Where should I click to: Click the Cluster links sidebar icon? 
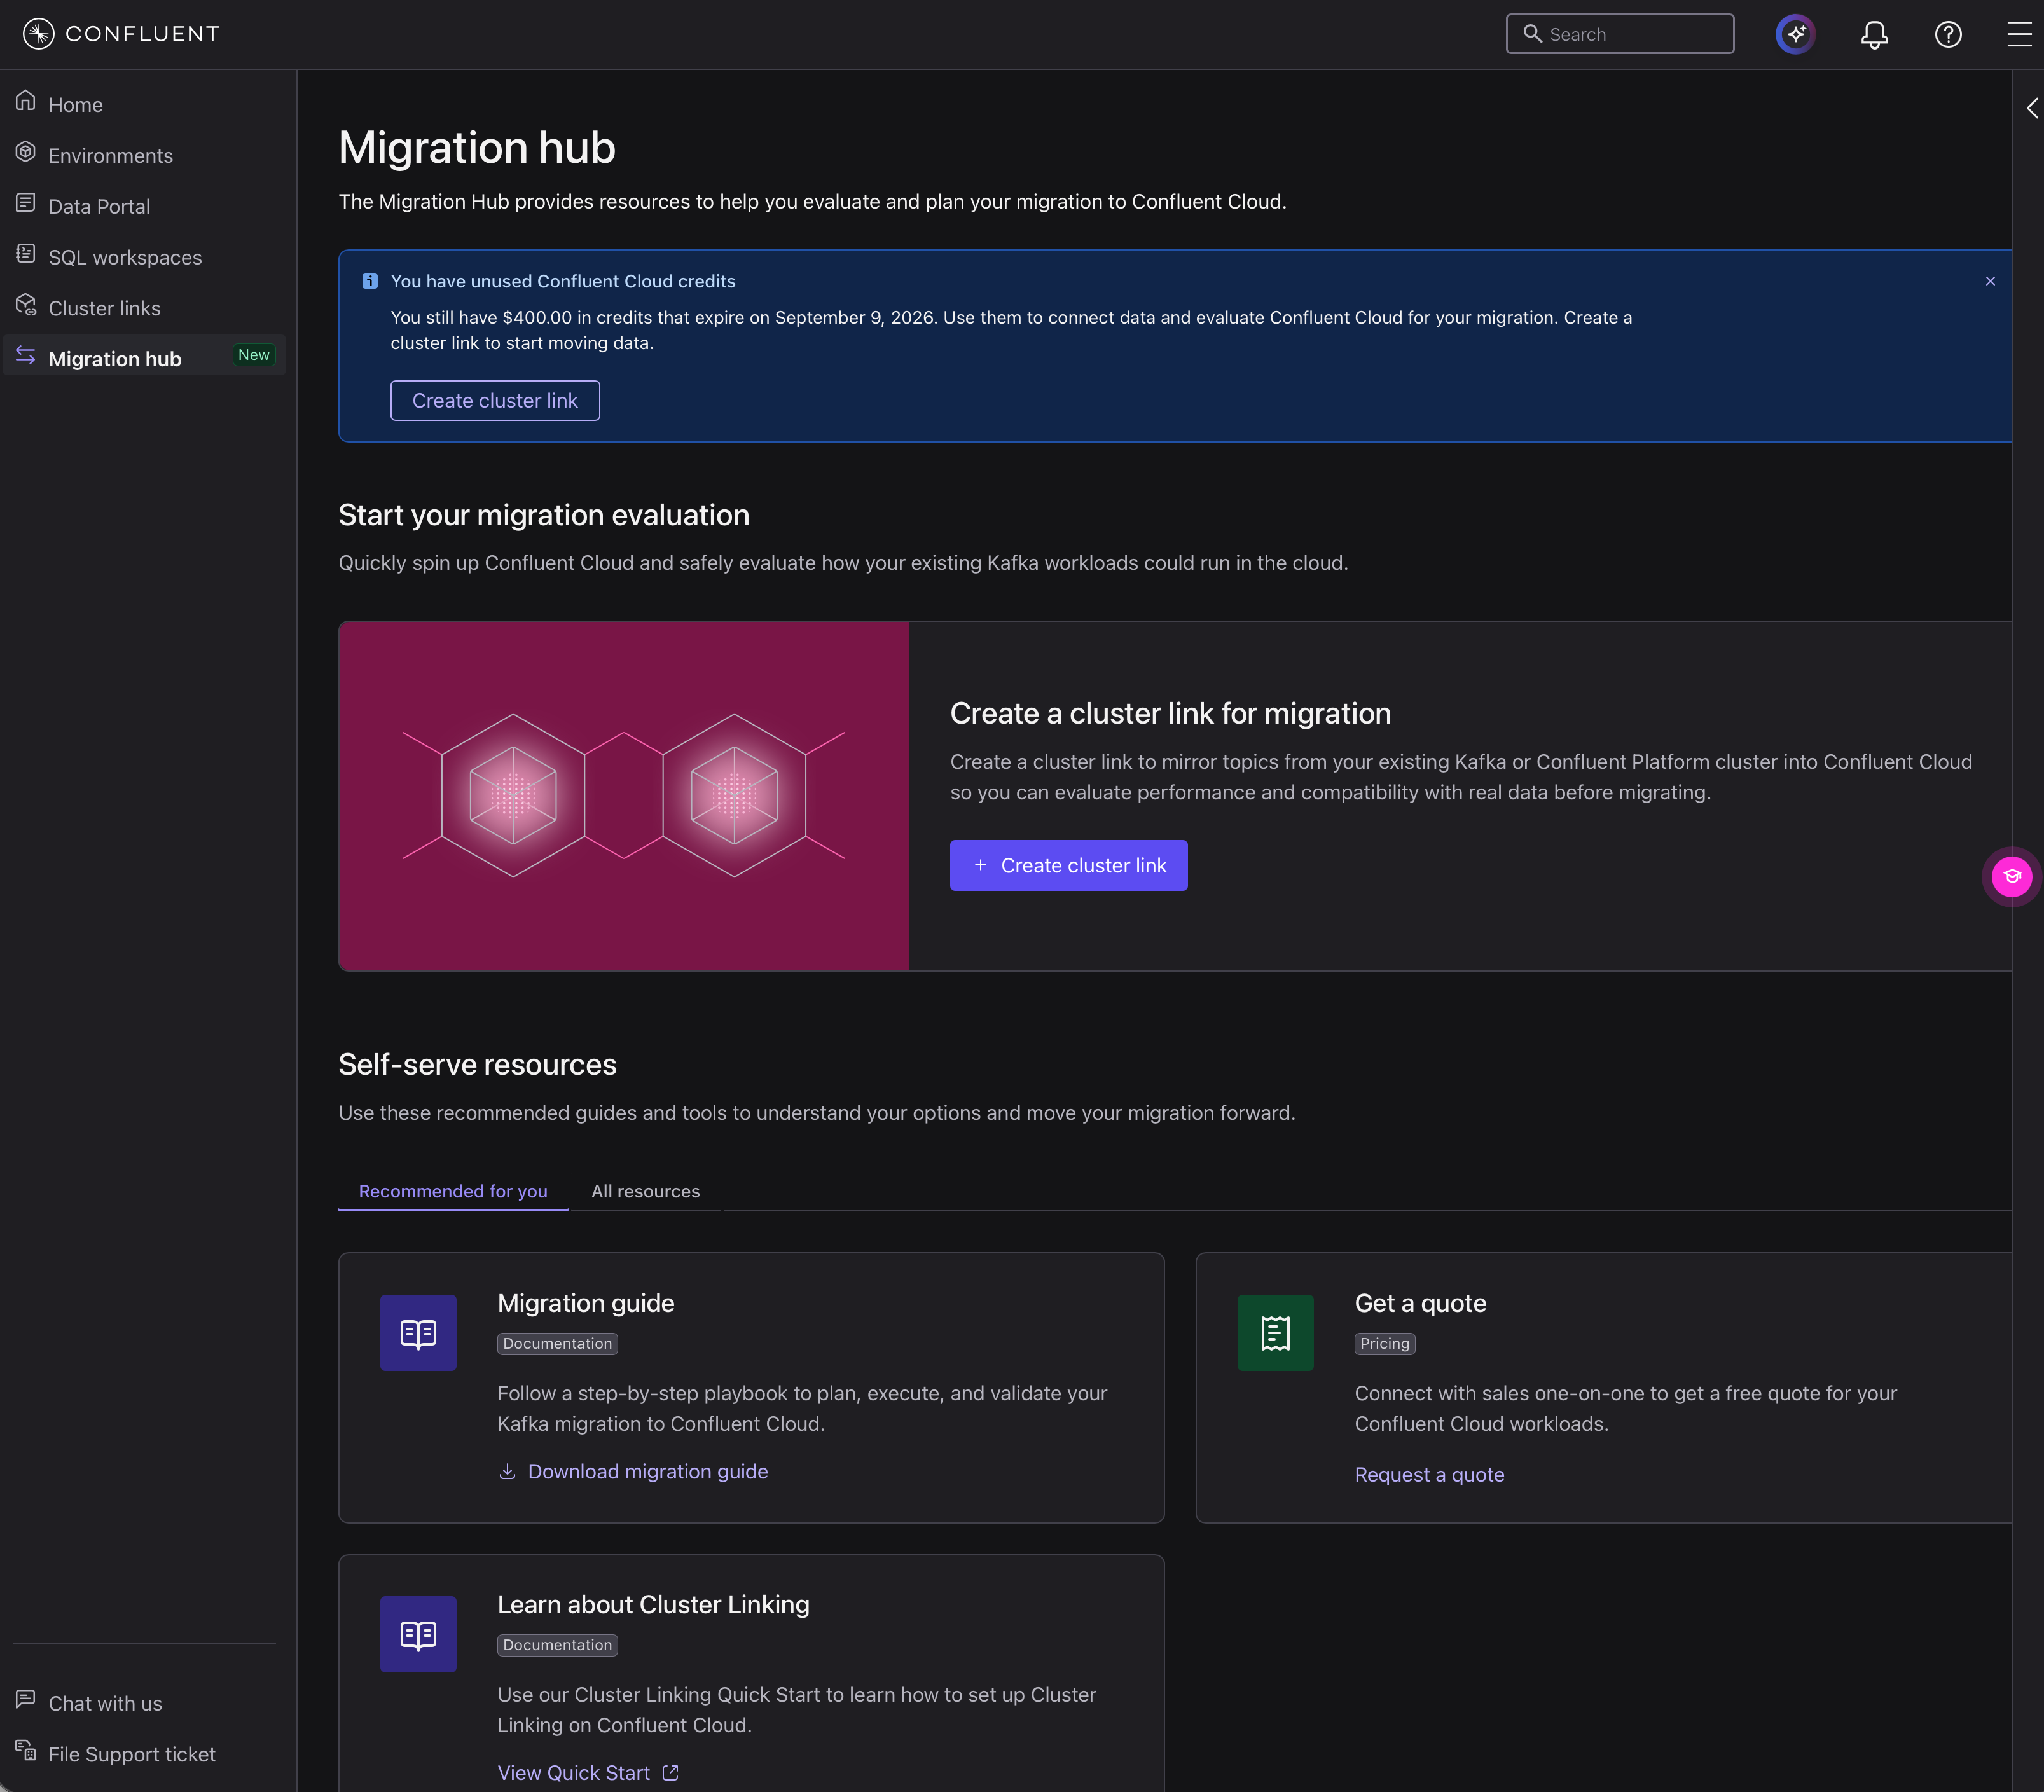tap(26, 305)
